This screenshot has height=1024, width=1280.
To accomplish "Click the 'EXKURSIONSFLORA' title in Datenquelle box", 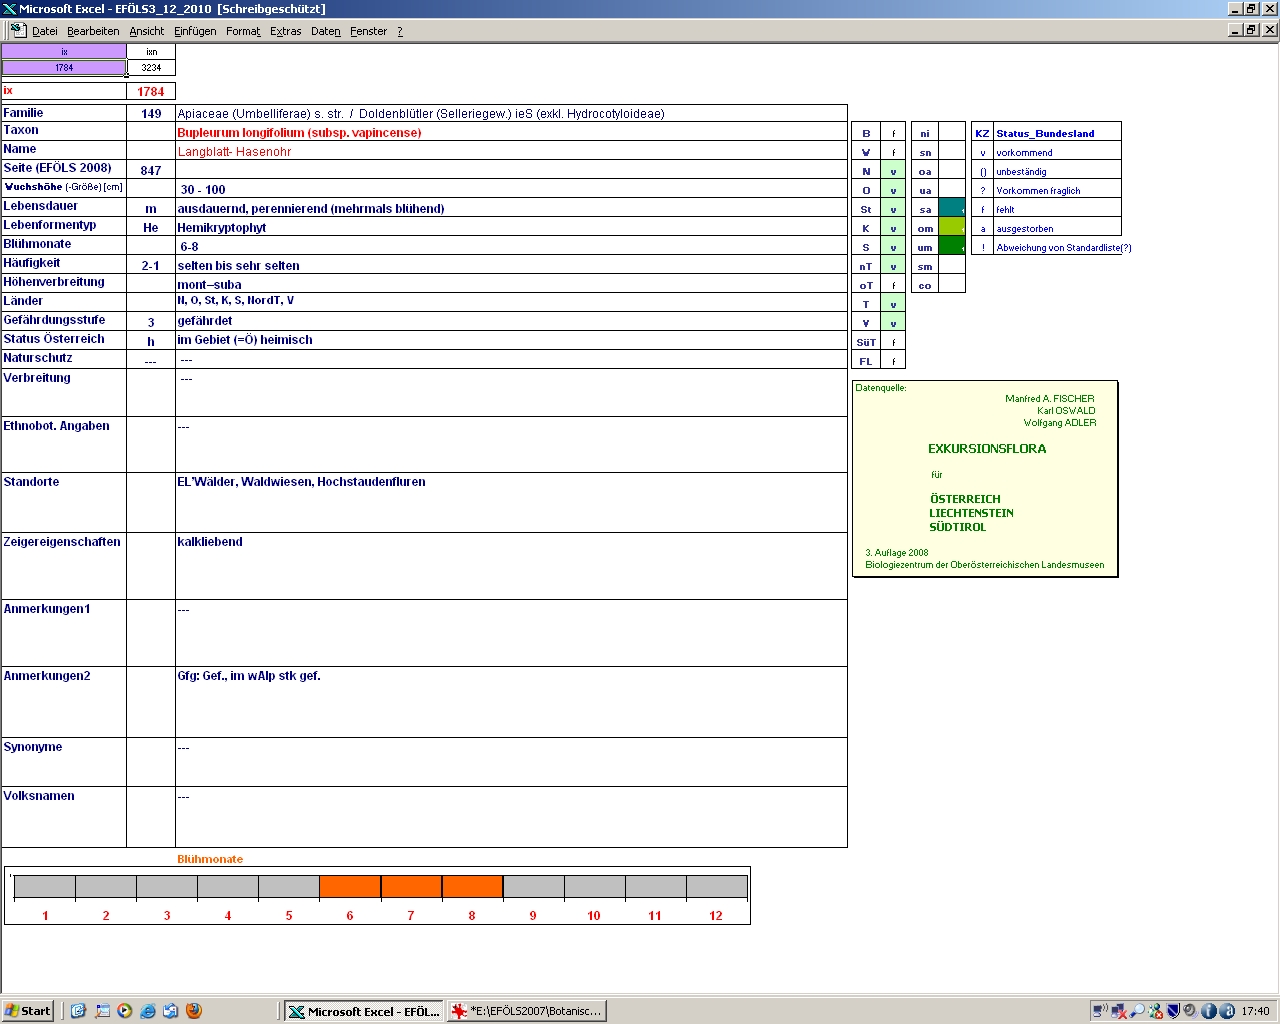I will (x=987, y=449).
